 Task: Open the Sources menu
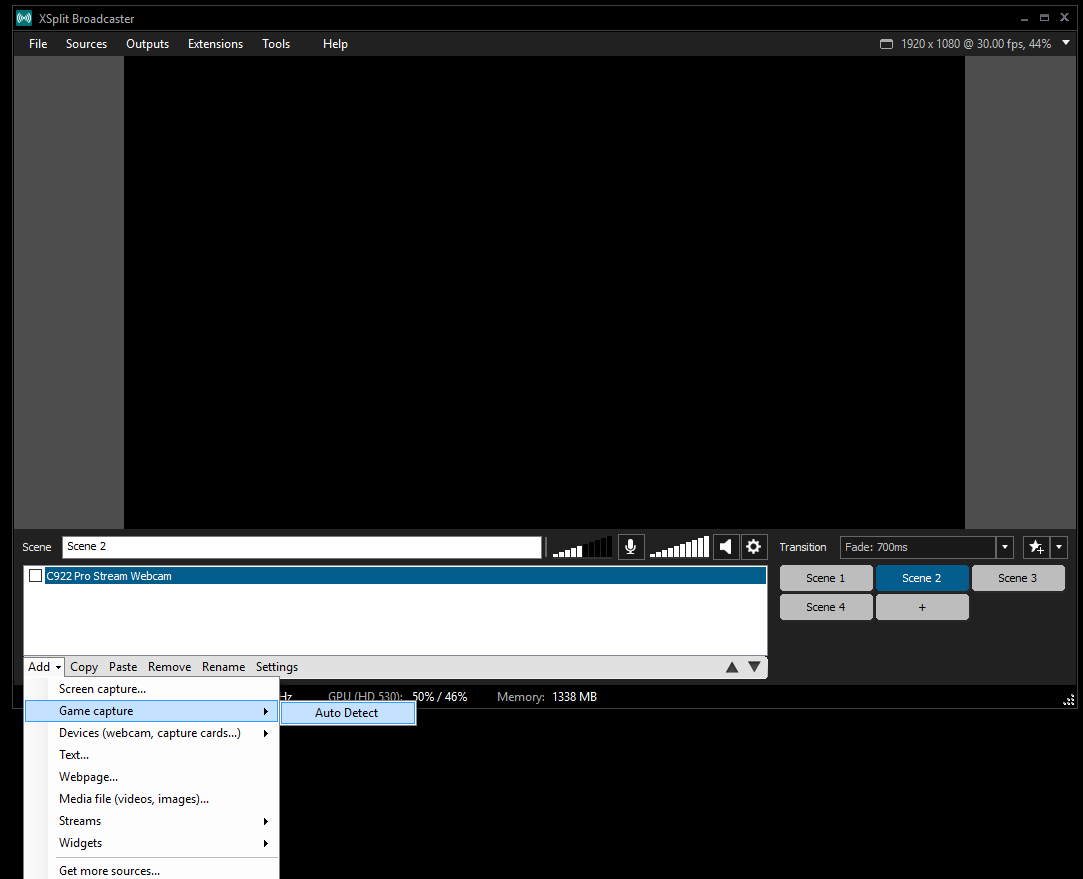(x=86, y=44)
